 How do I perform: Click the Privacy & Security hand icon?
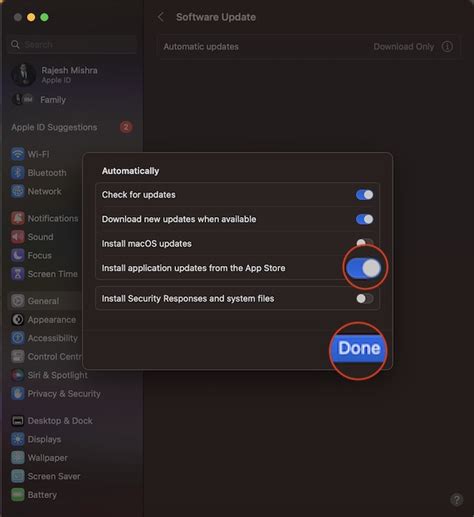18,394
